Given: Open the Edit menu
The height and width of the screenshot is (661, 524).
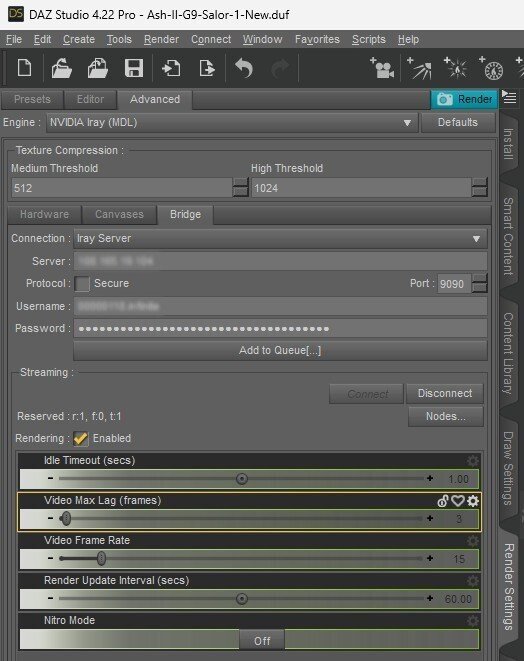Looking at the screenshot, I should (x=42, y=40).
